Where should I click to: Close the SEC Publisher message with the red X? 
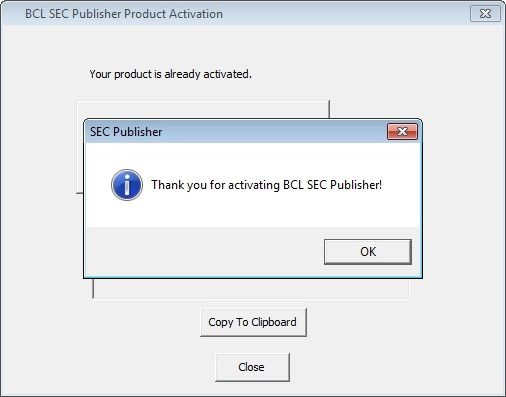[402, 131]
